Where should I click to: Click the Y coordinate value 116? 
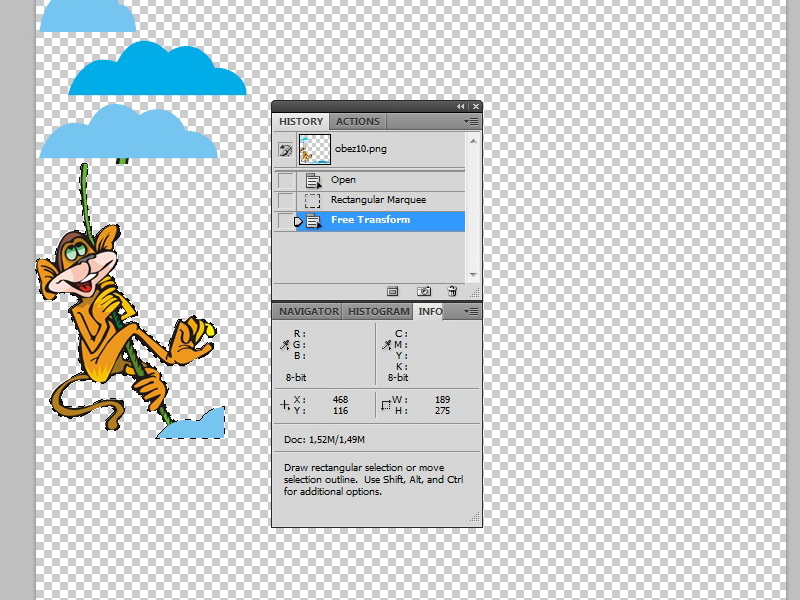point(340,411)
